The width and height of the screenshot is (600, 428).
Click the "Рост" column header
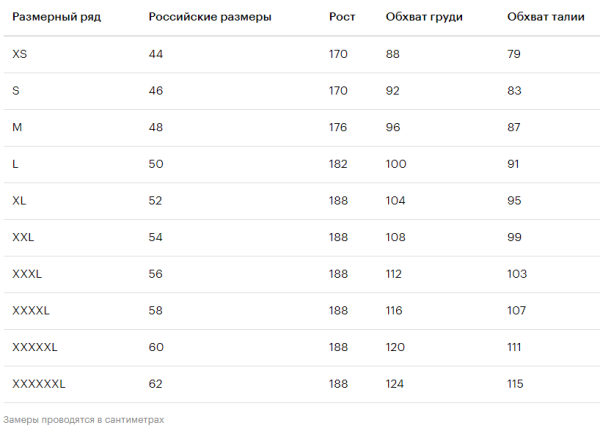pyautogui.click(x=342, y=18)
